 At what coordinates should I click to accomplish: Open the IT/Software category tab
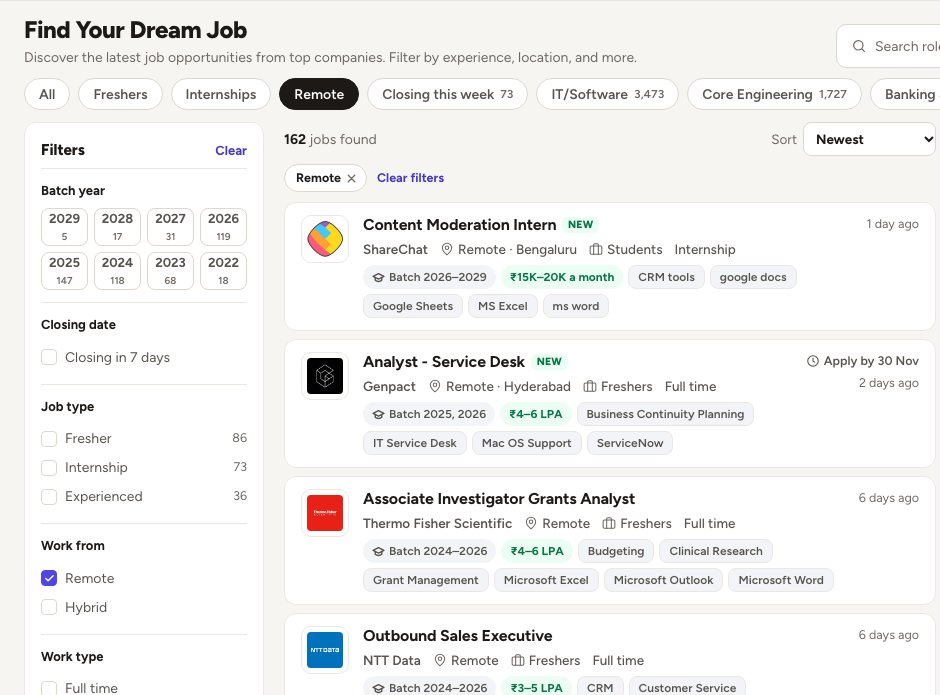coord(607,94)
